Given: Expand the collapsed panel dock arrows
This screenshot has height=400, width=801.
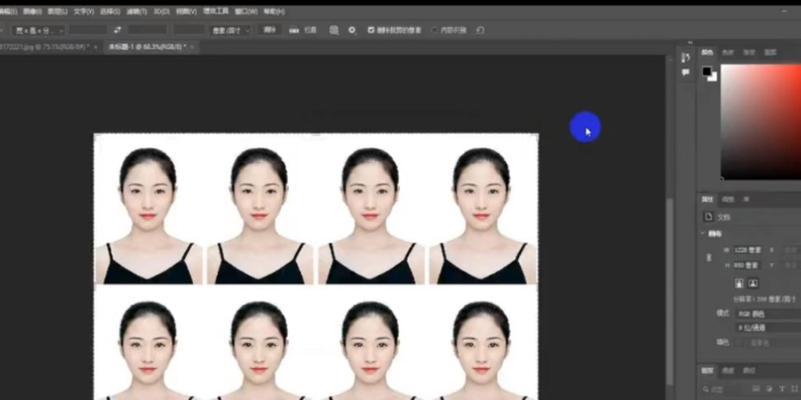Looking at the screenshot, I should coord(690,43).
